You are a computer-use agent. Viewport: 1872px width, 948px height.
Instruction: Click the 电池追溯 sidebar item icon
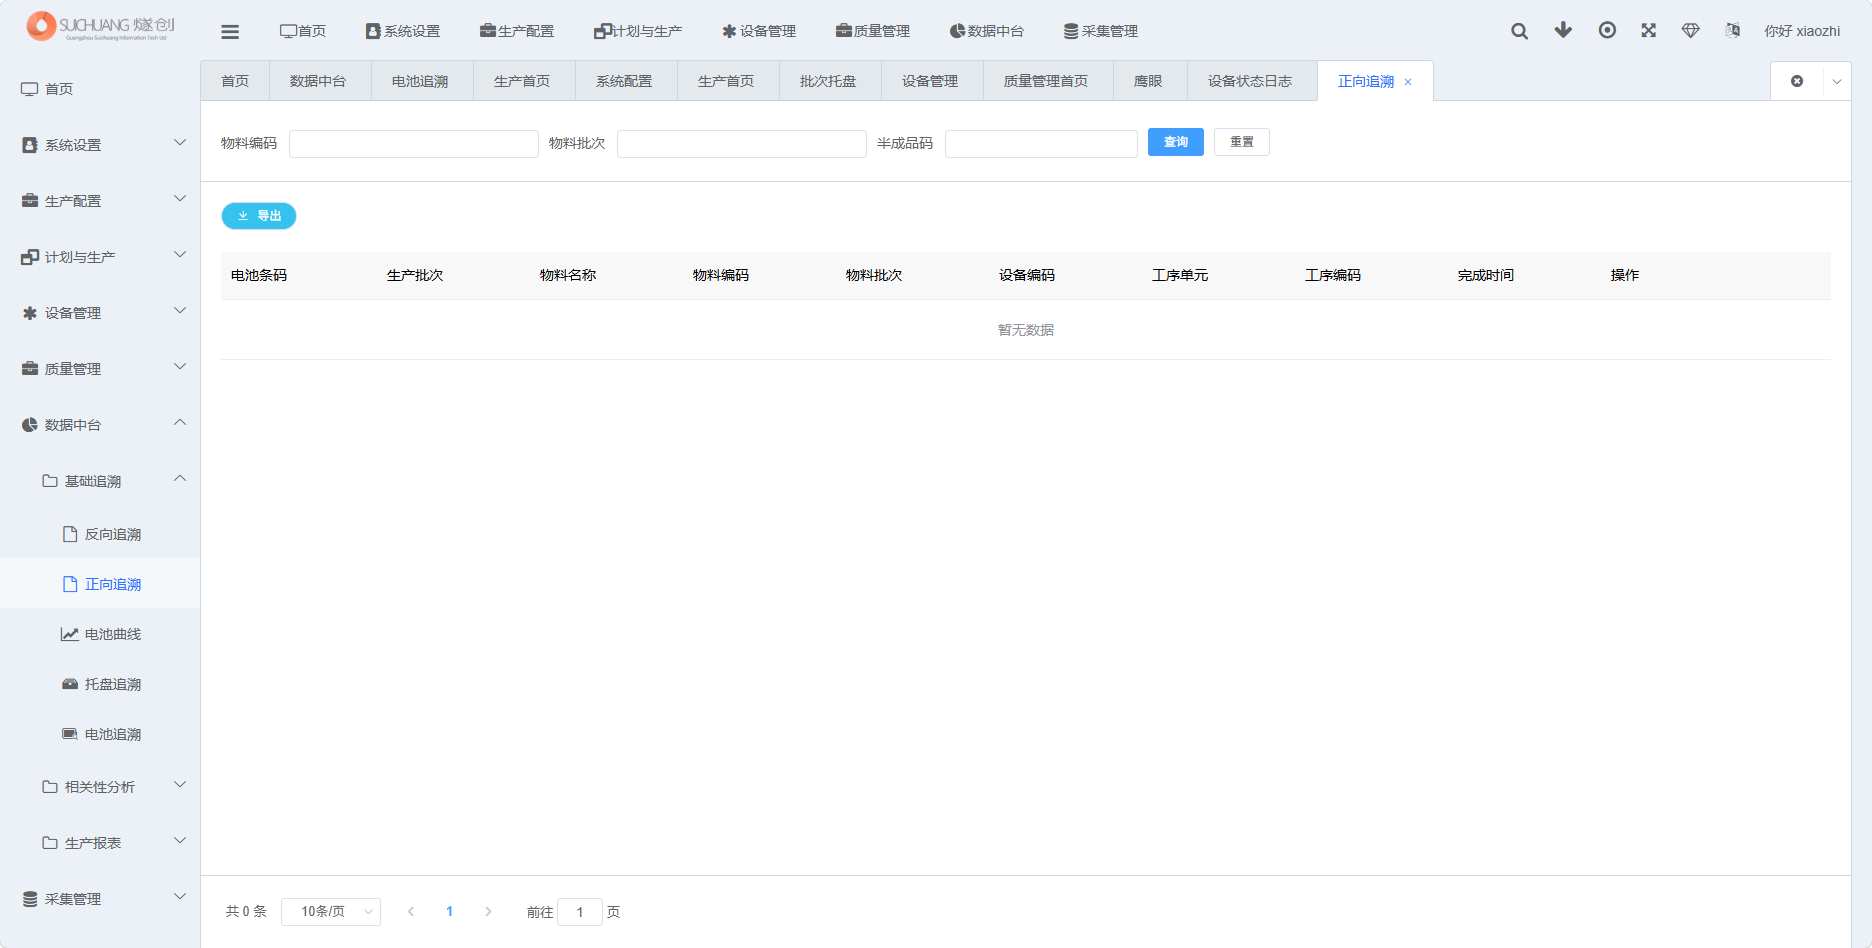pos(70,734)
